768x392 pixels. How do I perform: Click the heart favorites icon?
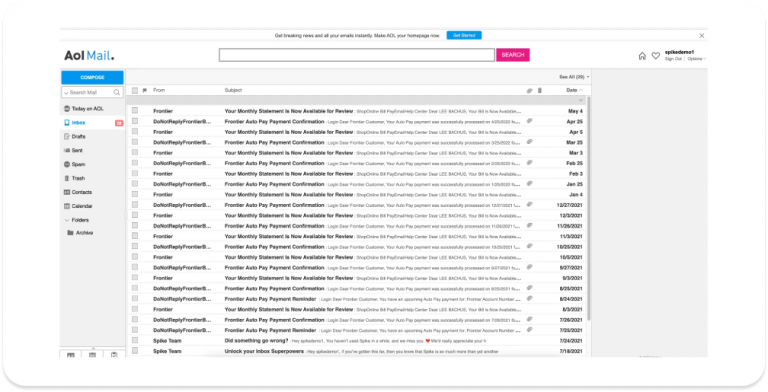tap(656, 56)
